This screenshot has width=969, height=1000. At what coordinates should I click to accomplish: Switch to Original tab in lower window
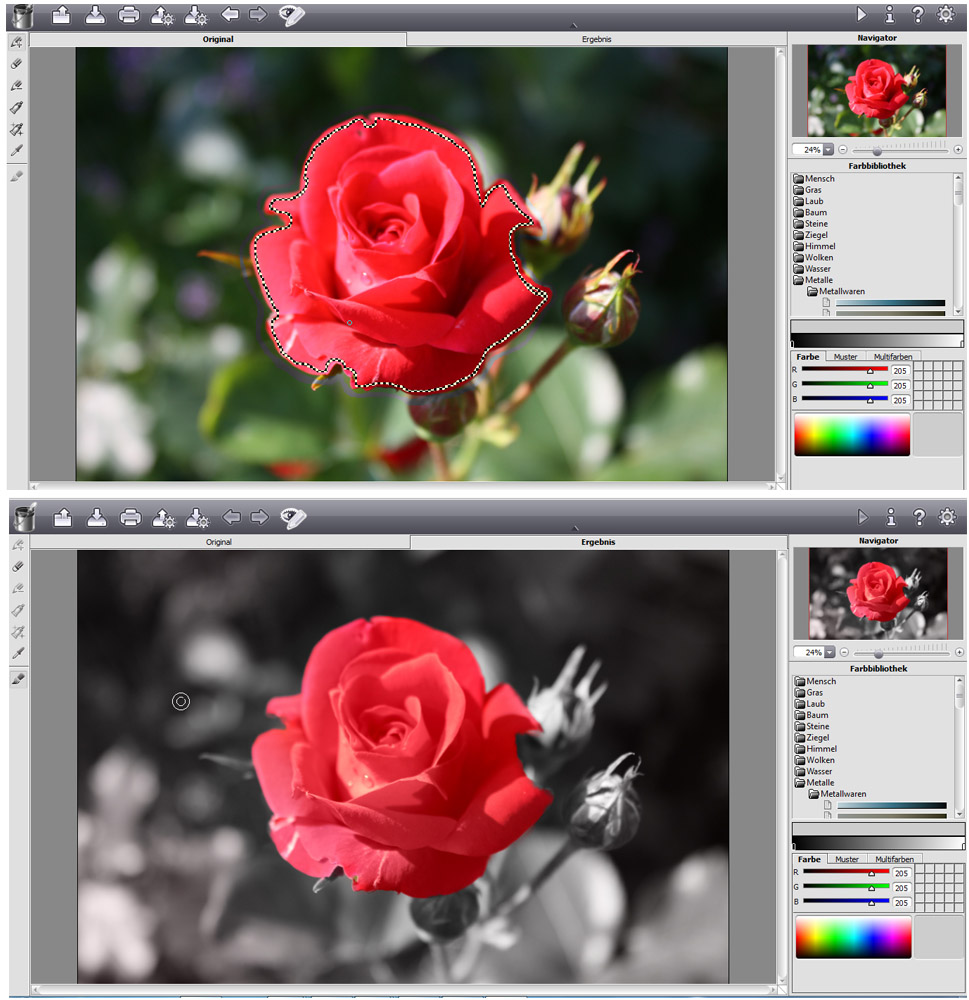219,542
